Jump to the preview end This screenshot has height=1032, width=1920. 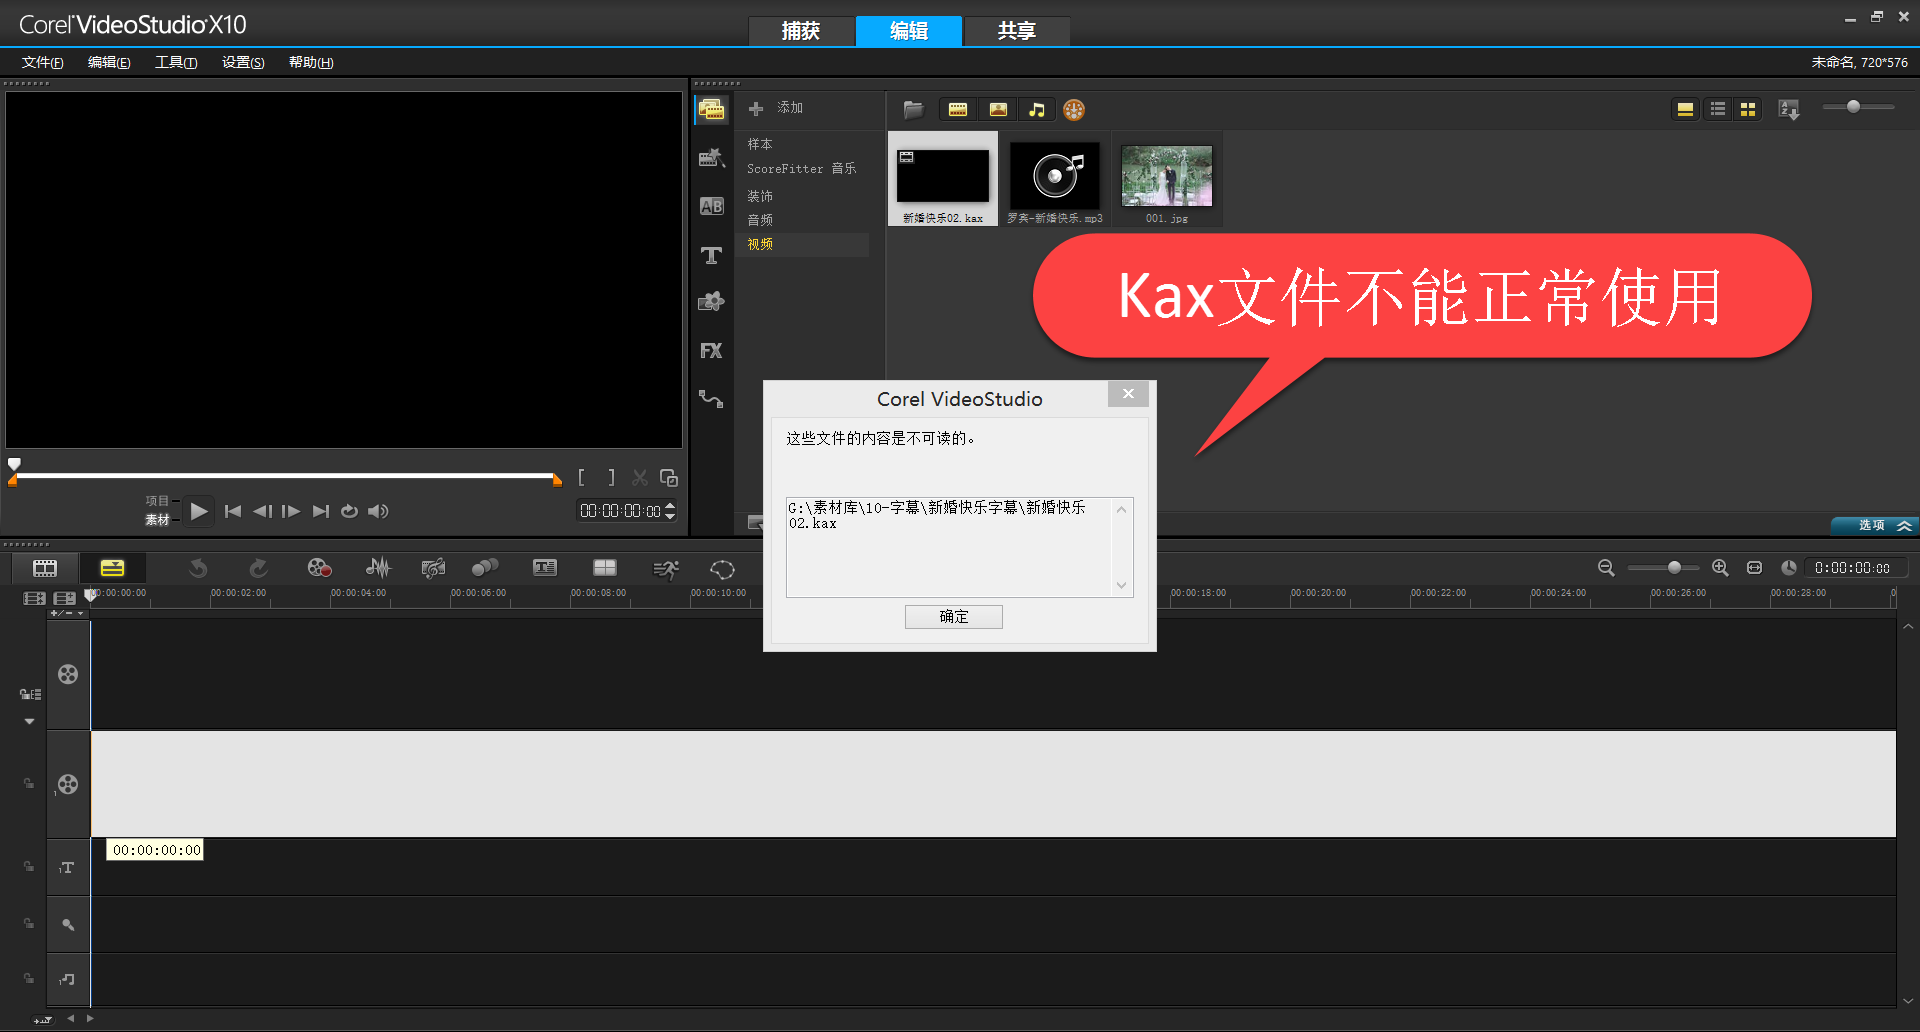[320, 511]
